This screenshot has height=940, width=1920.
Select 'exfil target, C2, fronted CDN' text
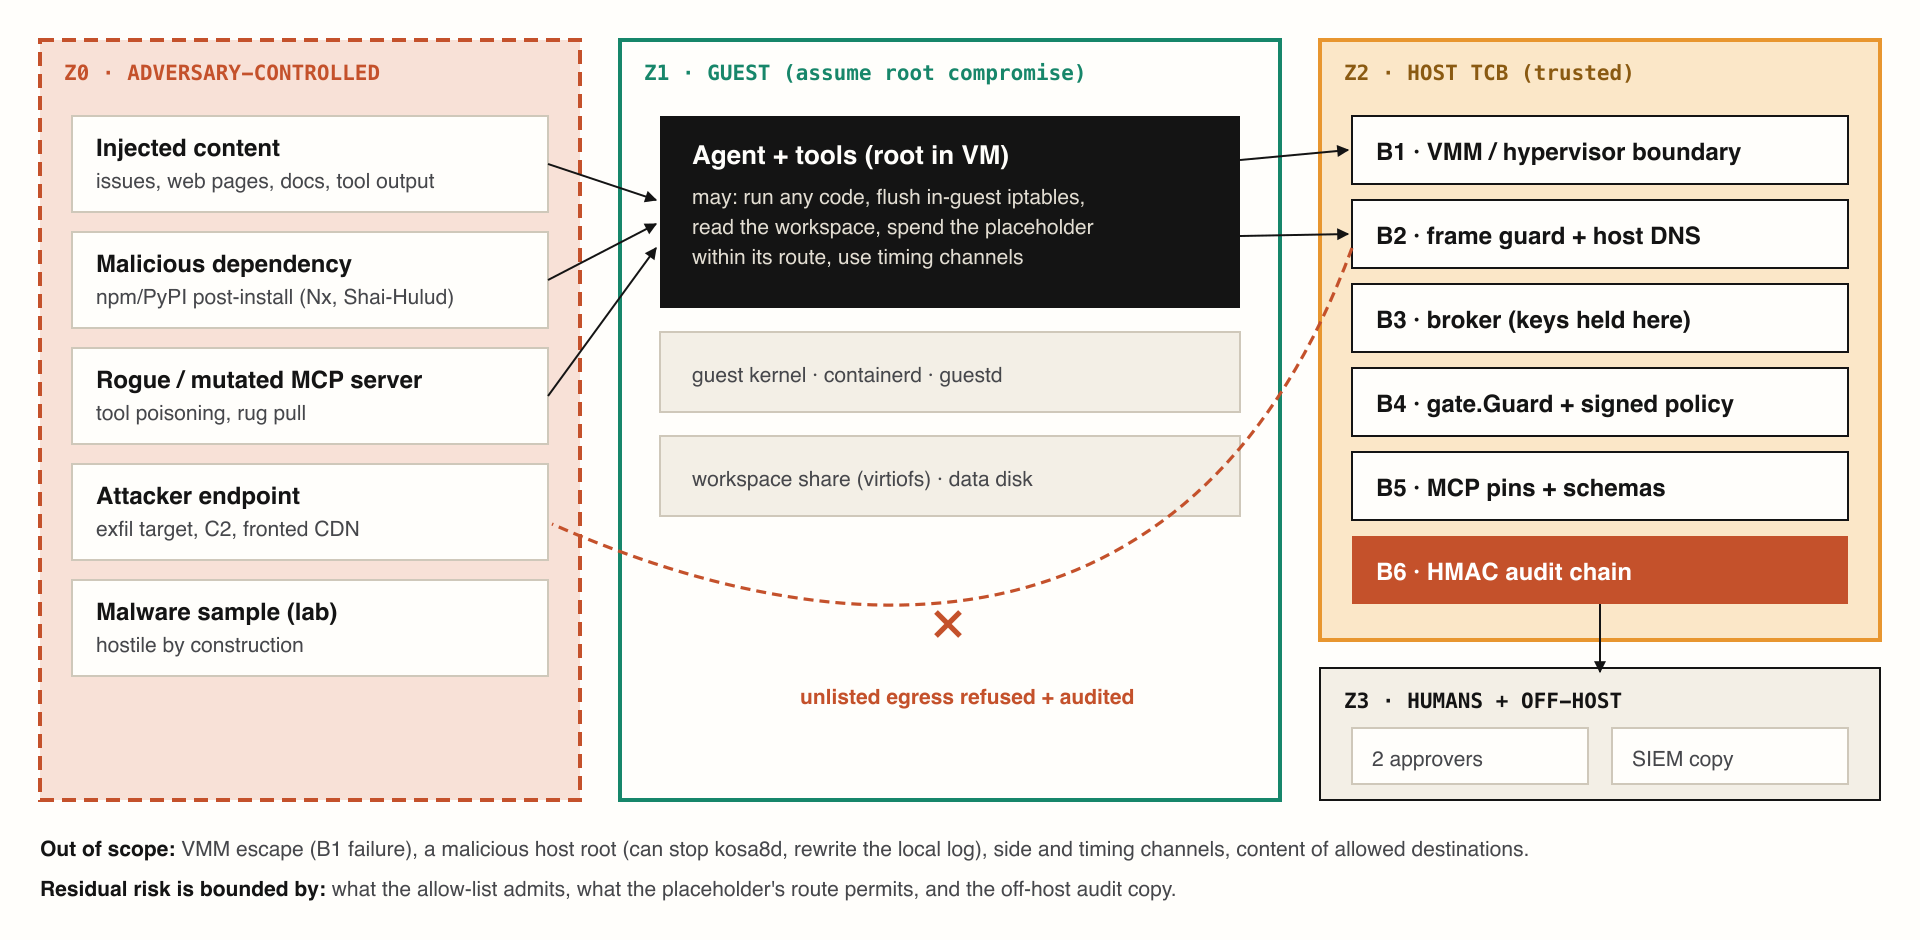coord(228,529)
